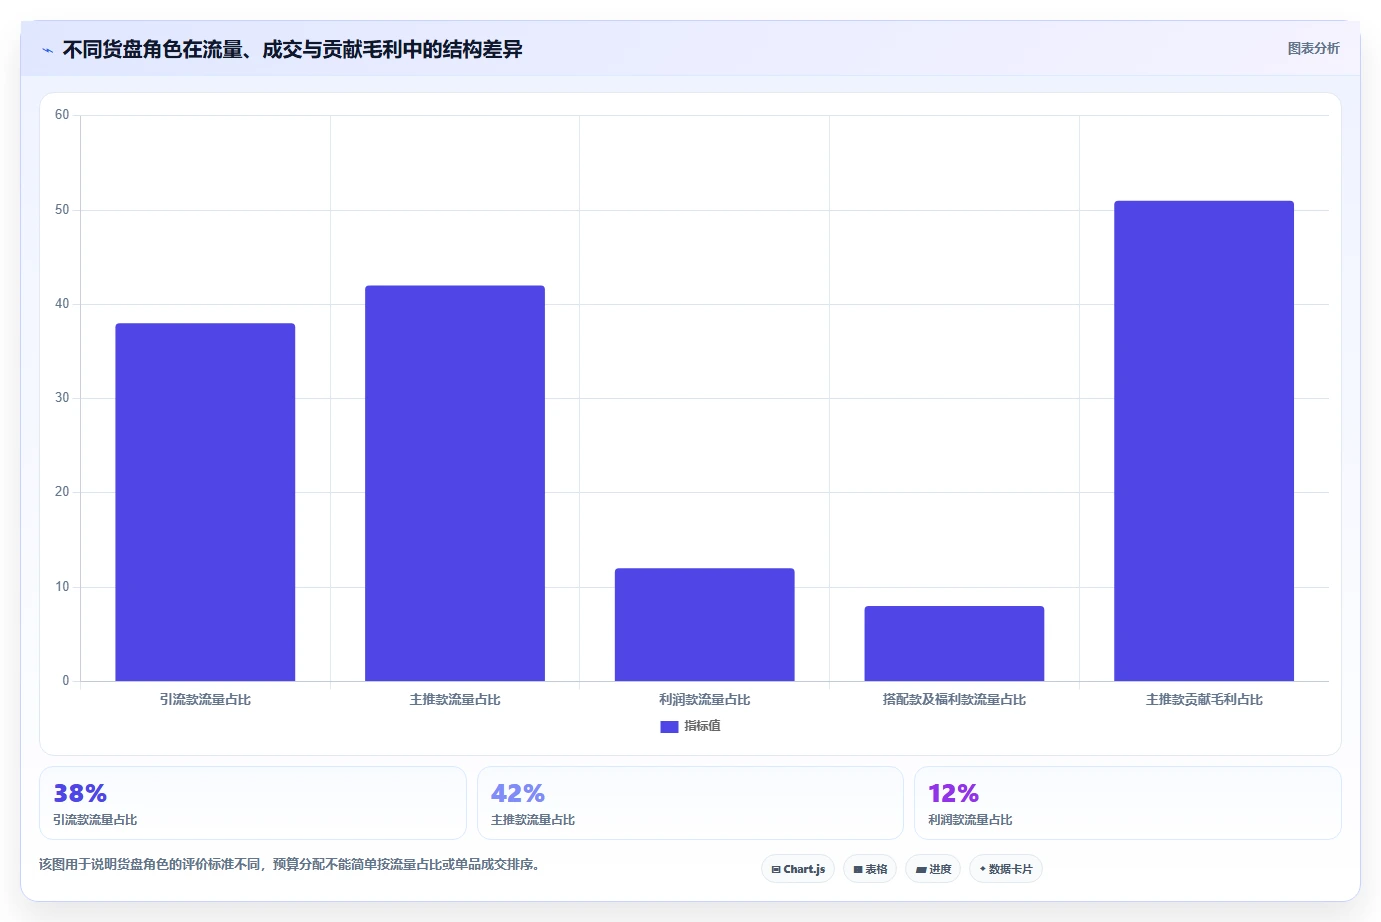Click the 进度 tag chip
The image size is (1381, 922).
[933, 869]
